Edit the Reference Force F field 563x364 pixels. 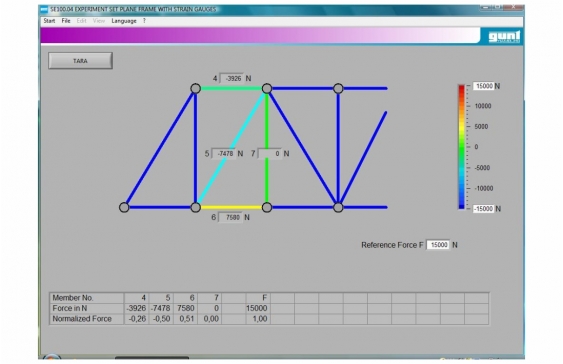pos(438,245)
